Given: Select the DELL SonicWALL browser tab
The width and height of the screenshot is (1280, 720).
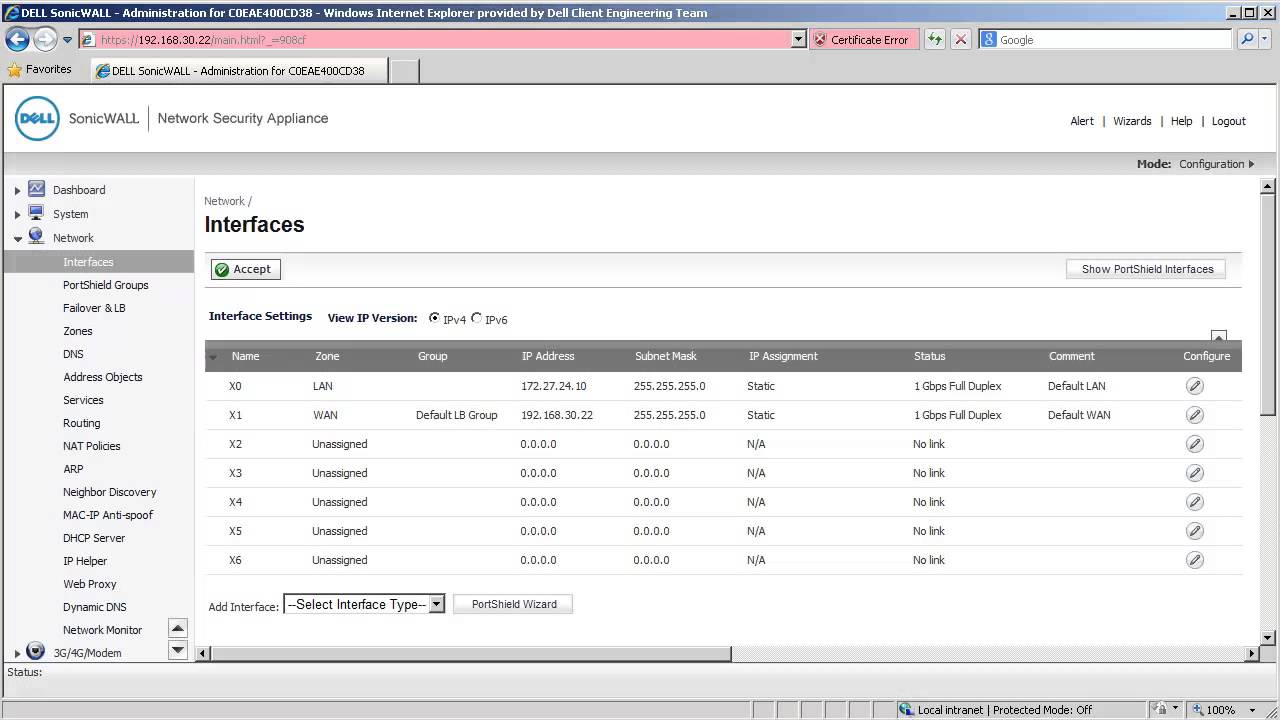Looking at the screenshot, I should (239, 71).
